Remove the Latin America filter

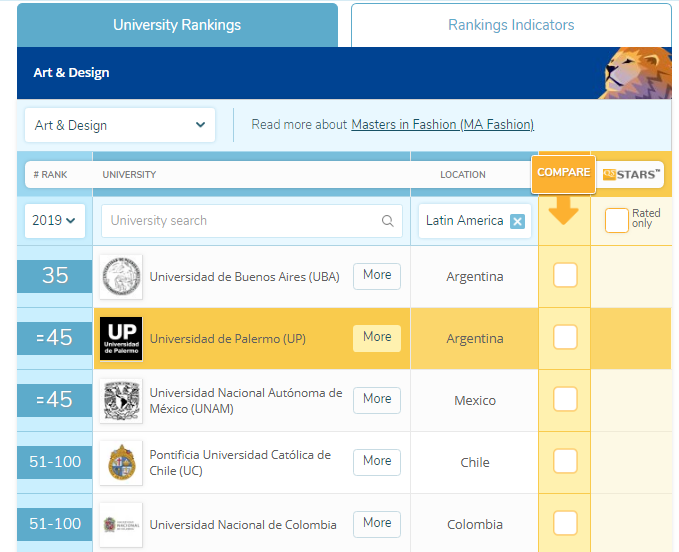(x=517, y=221)
